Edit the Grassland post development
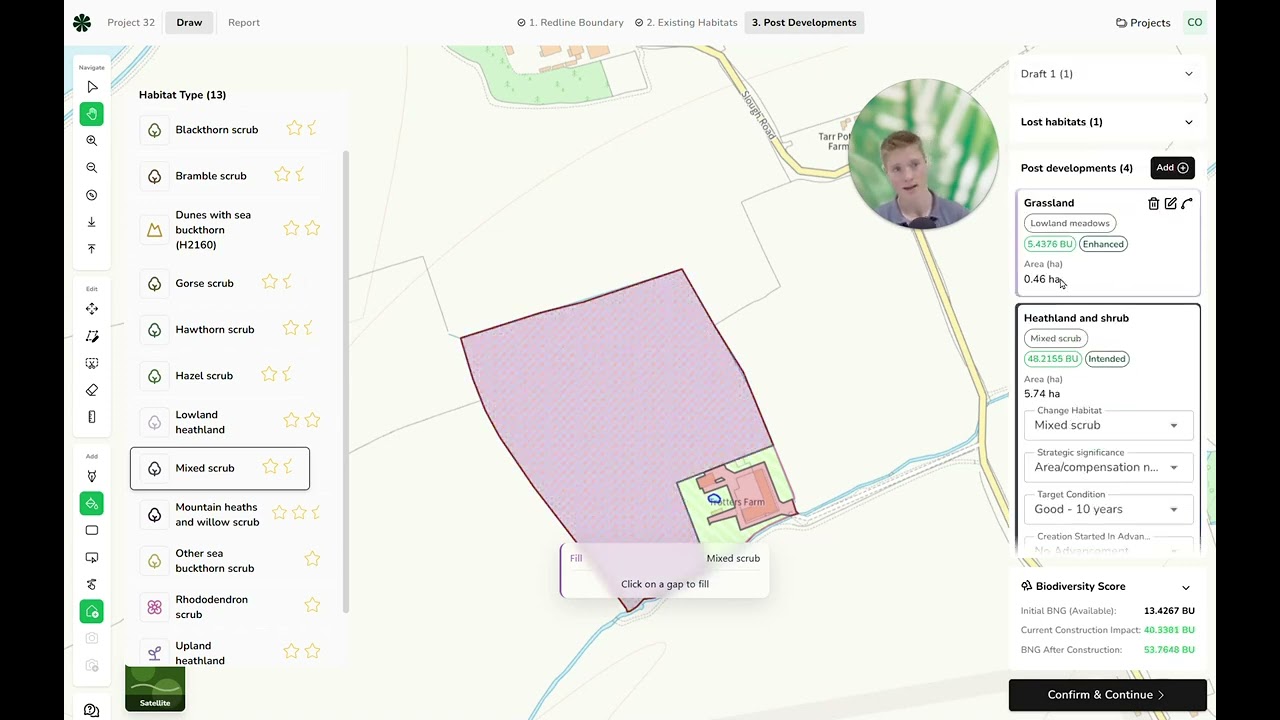 click(1170, 203)
